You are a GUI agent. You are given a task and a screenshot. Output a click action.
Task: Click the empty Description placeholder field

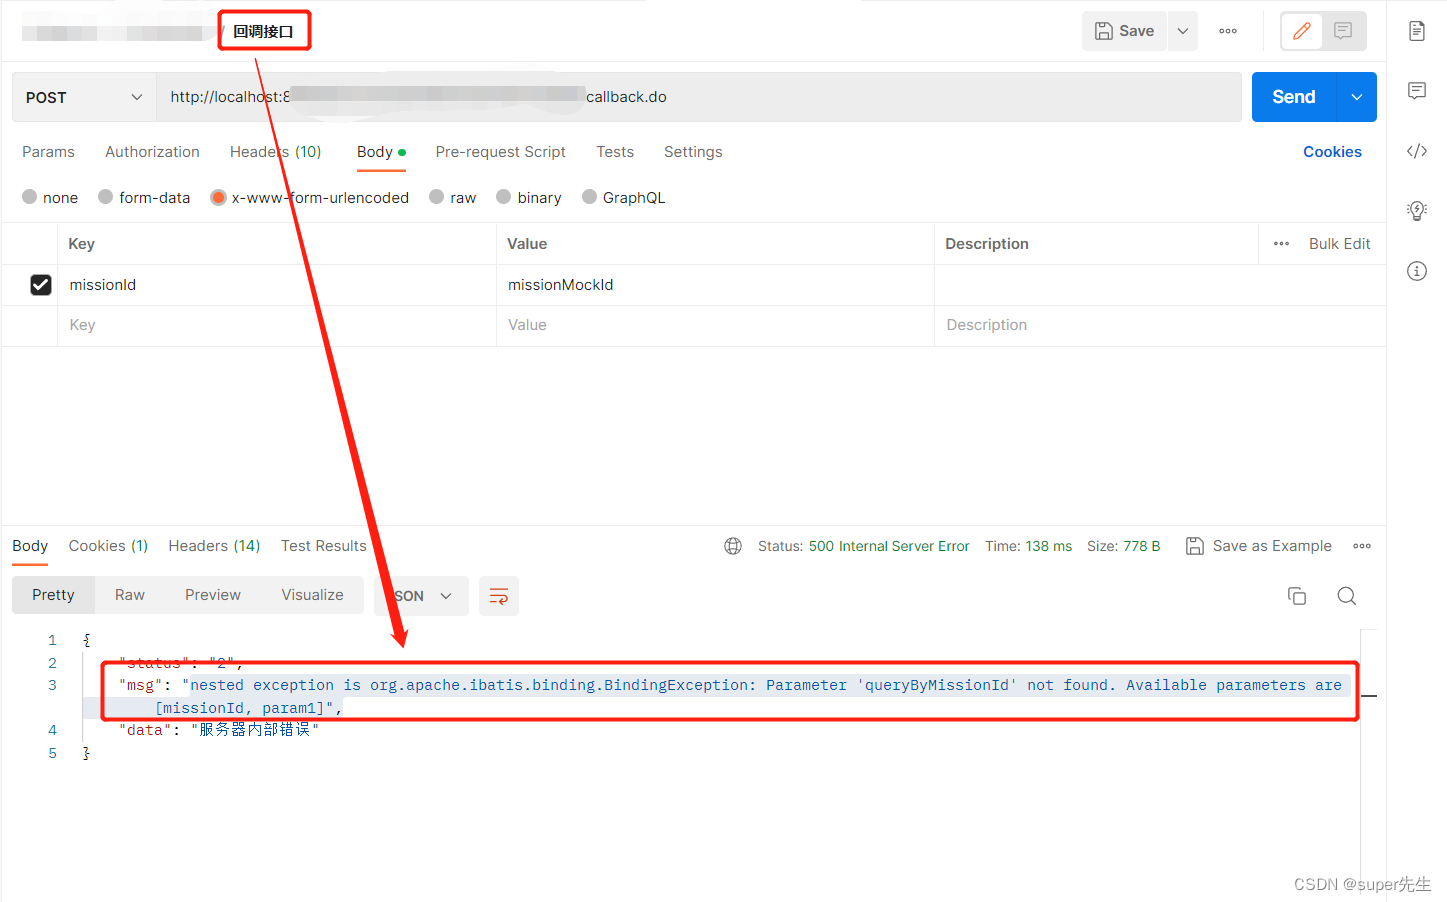(x=1160, y=325)
